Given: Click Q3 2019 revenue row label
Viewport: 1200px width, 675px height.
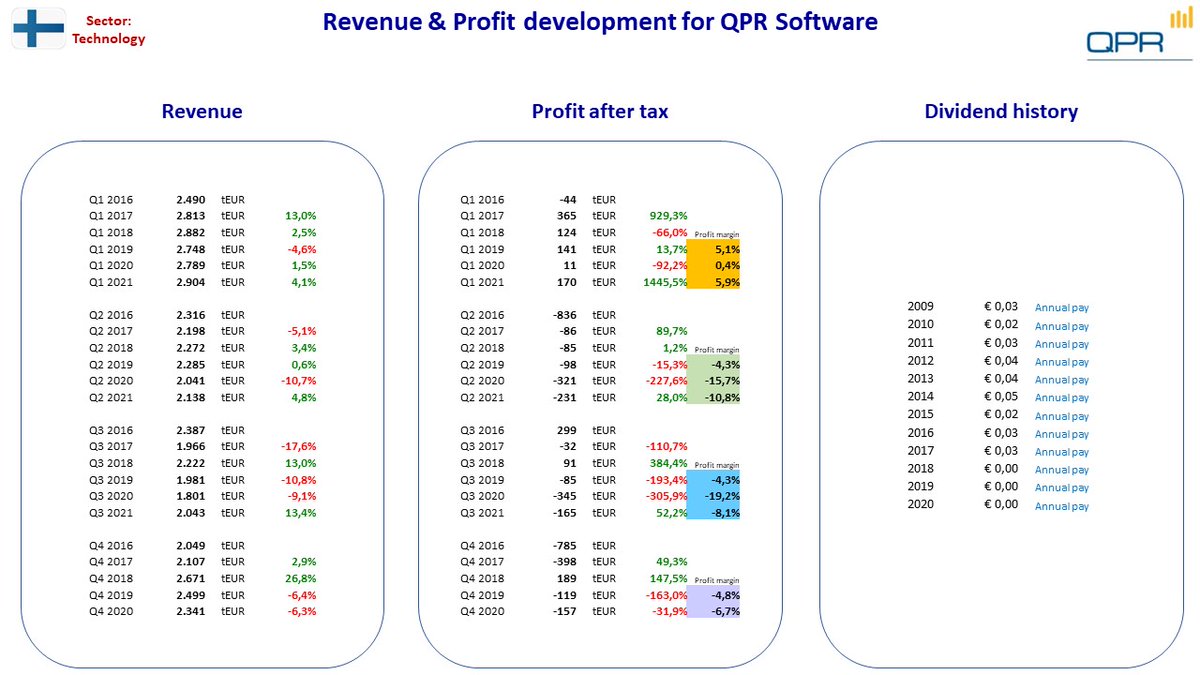Looking at the screenshot, I should (111, 480).
